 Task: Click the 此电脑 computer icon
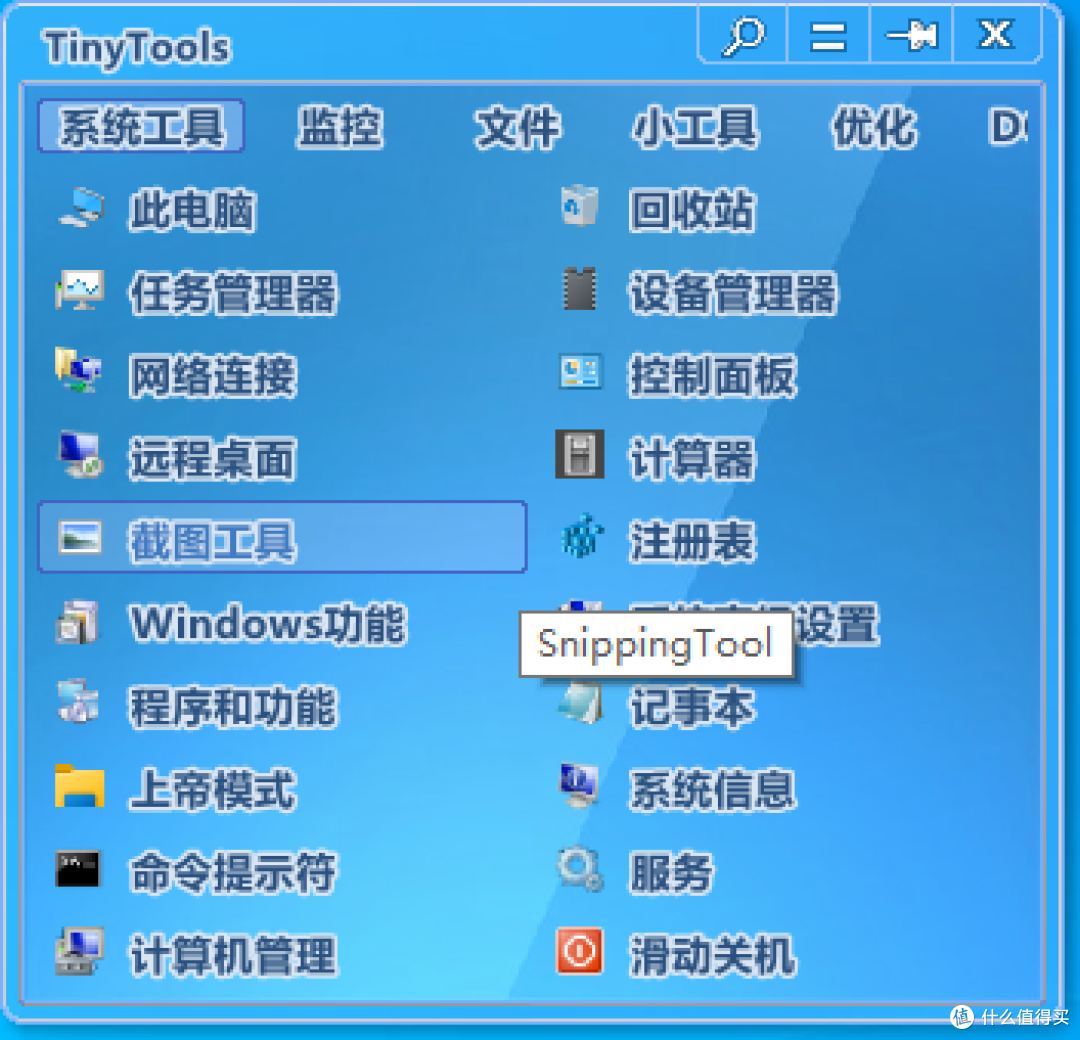[81, 207]
